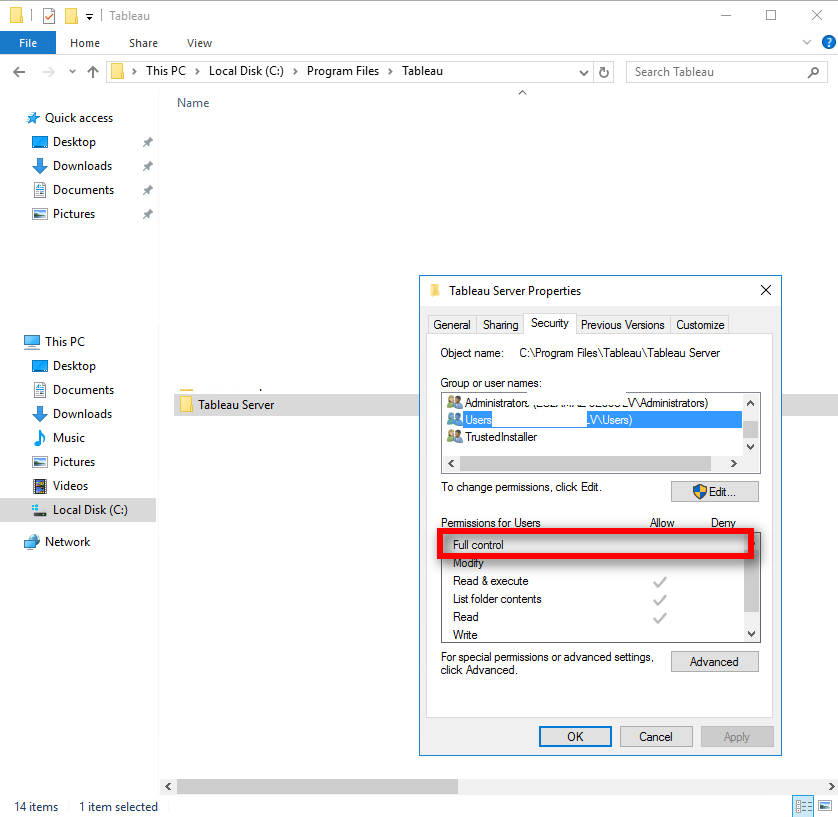This screenshot has width=838, height=817.
Task: Expand the ribbon chevron
Action: [806, 42]
